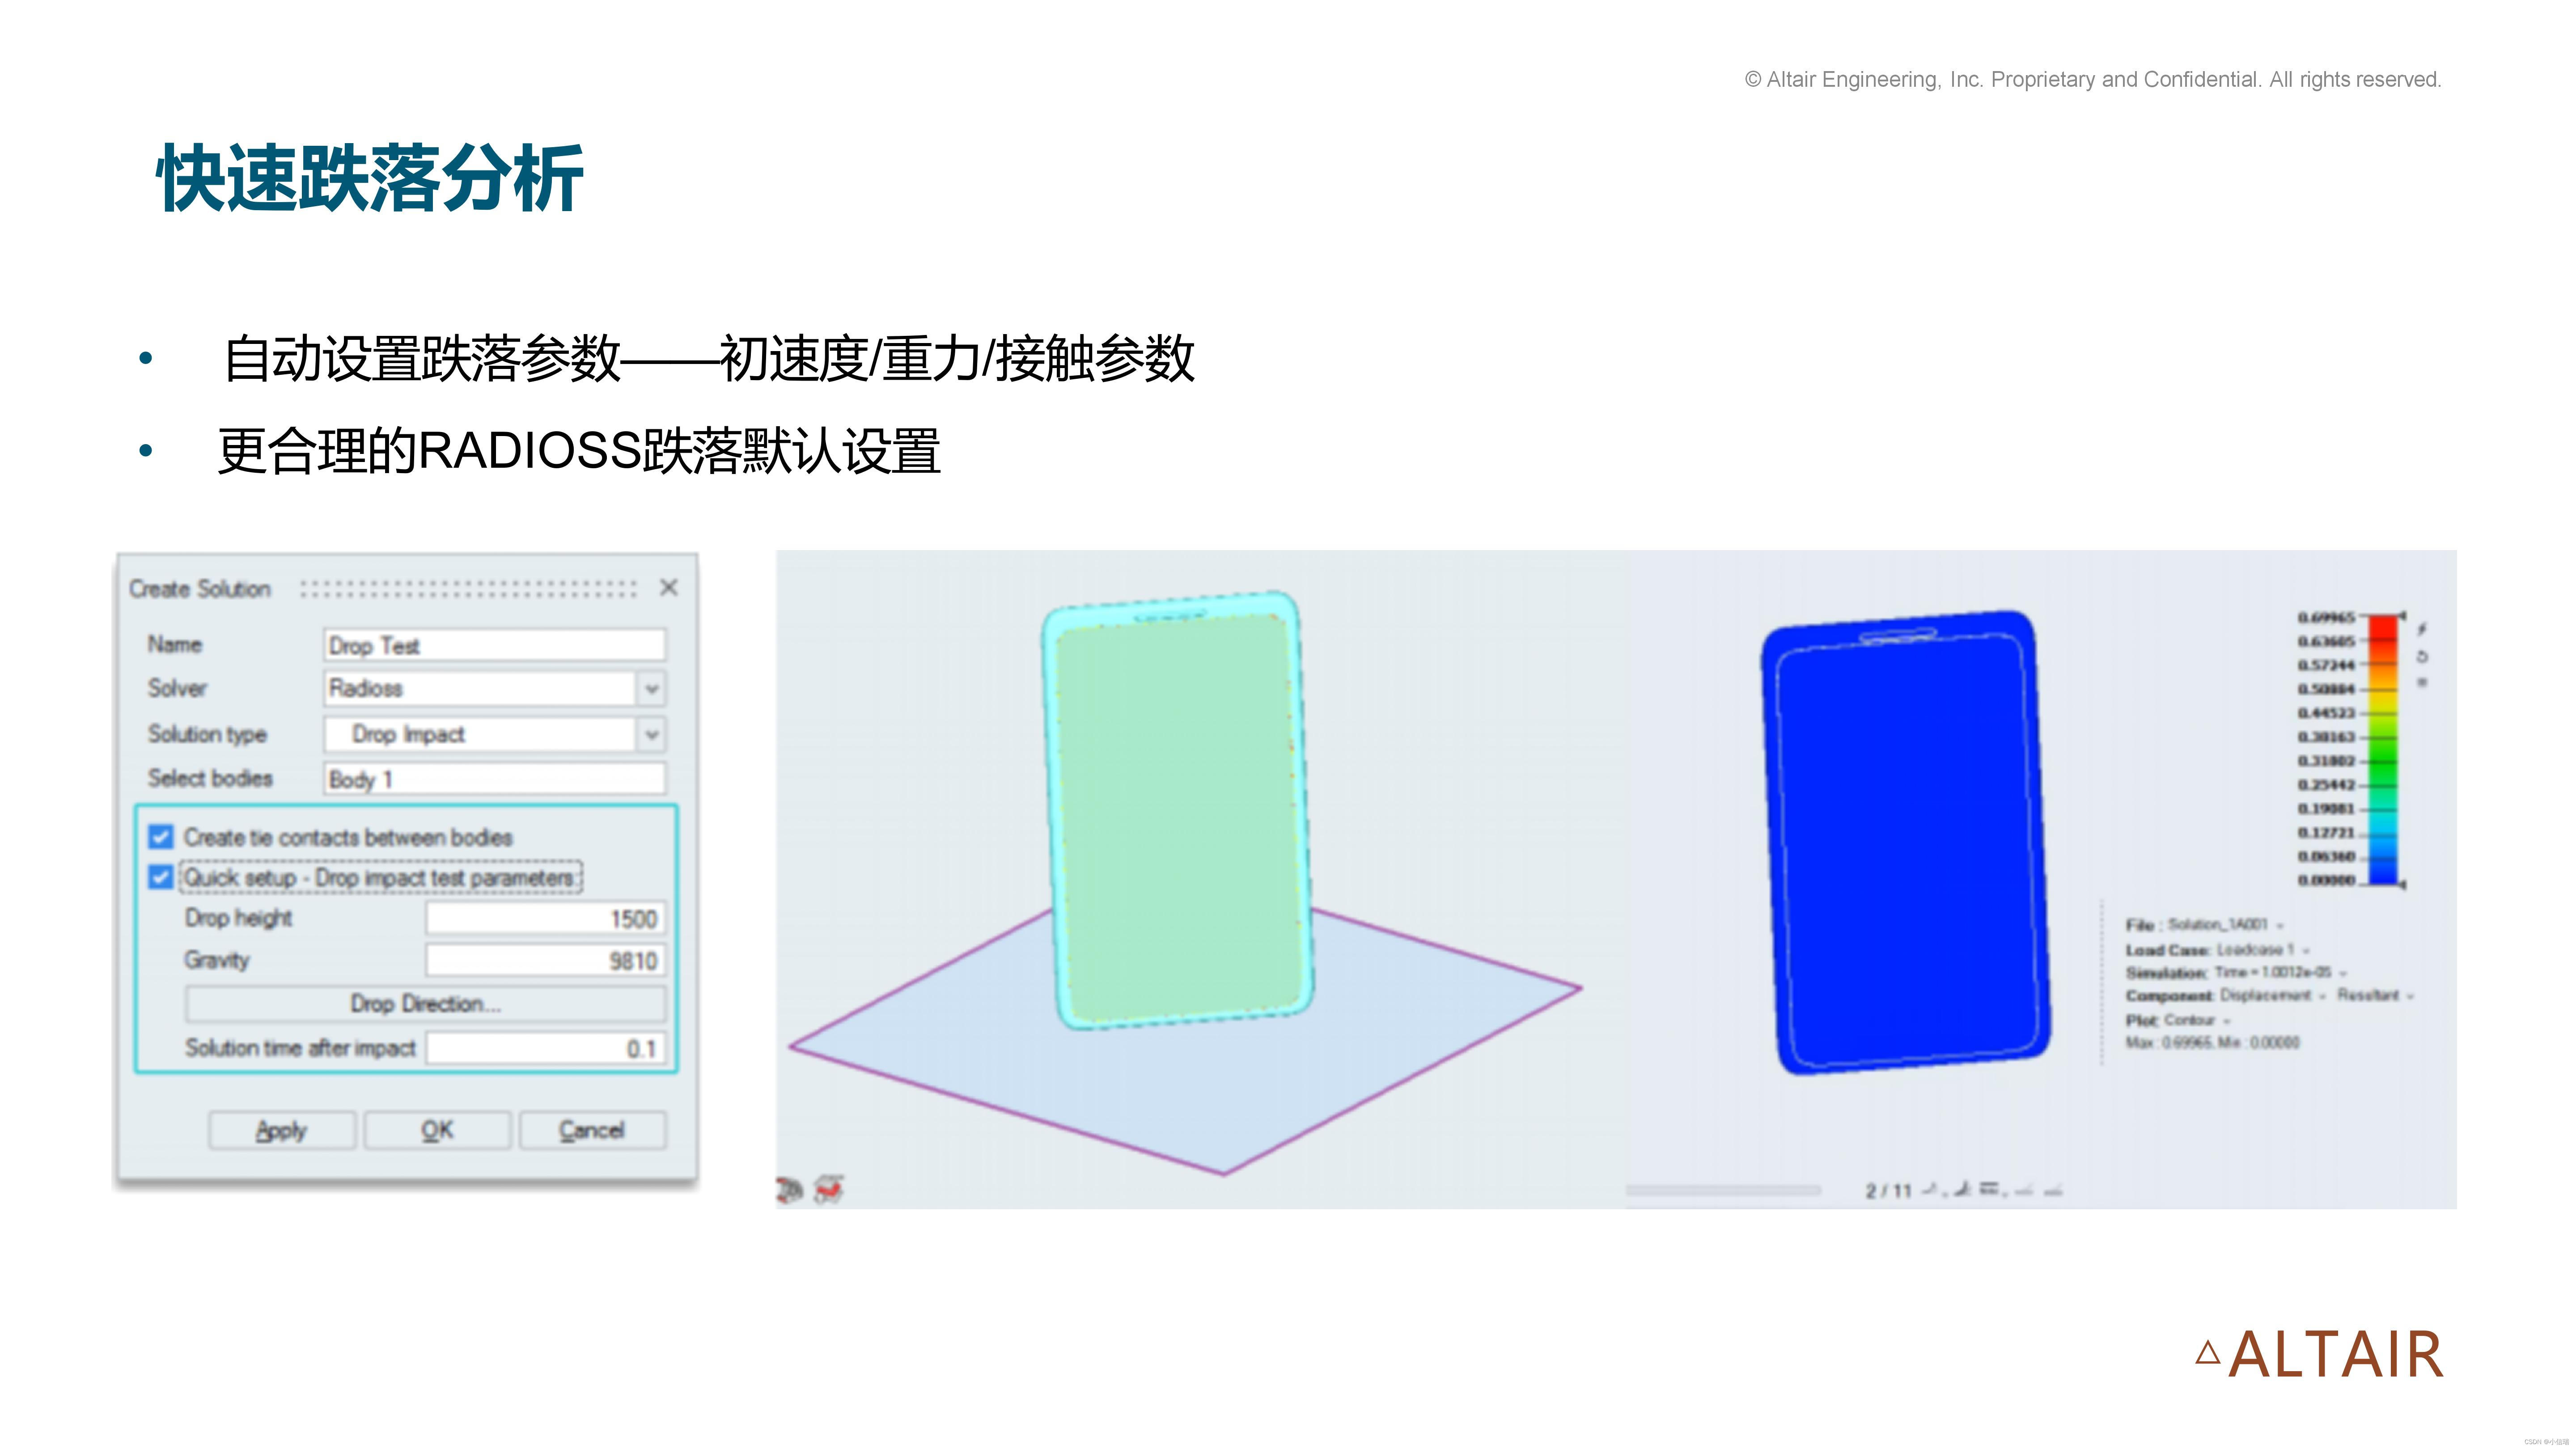
Task: Click the frame counter 2 / 11
Action: click(x=1888, y=1190)
